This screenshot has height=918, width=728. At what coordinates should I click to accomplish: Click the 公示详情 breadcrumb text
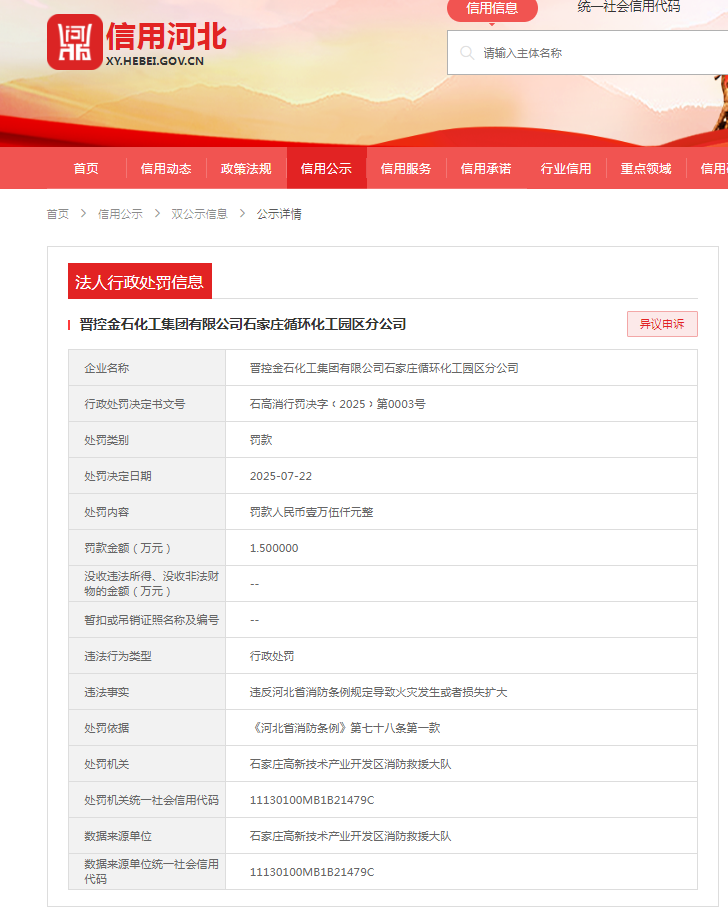tap(279, 214)
